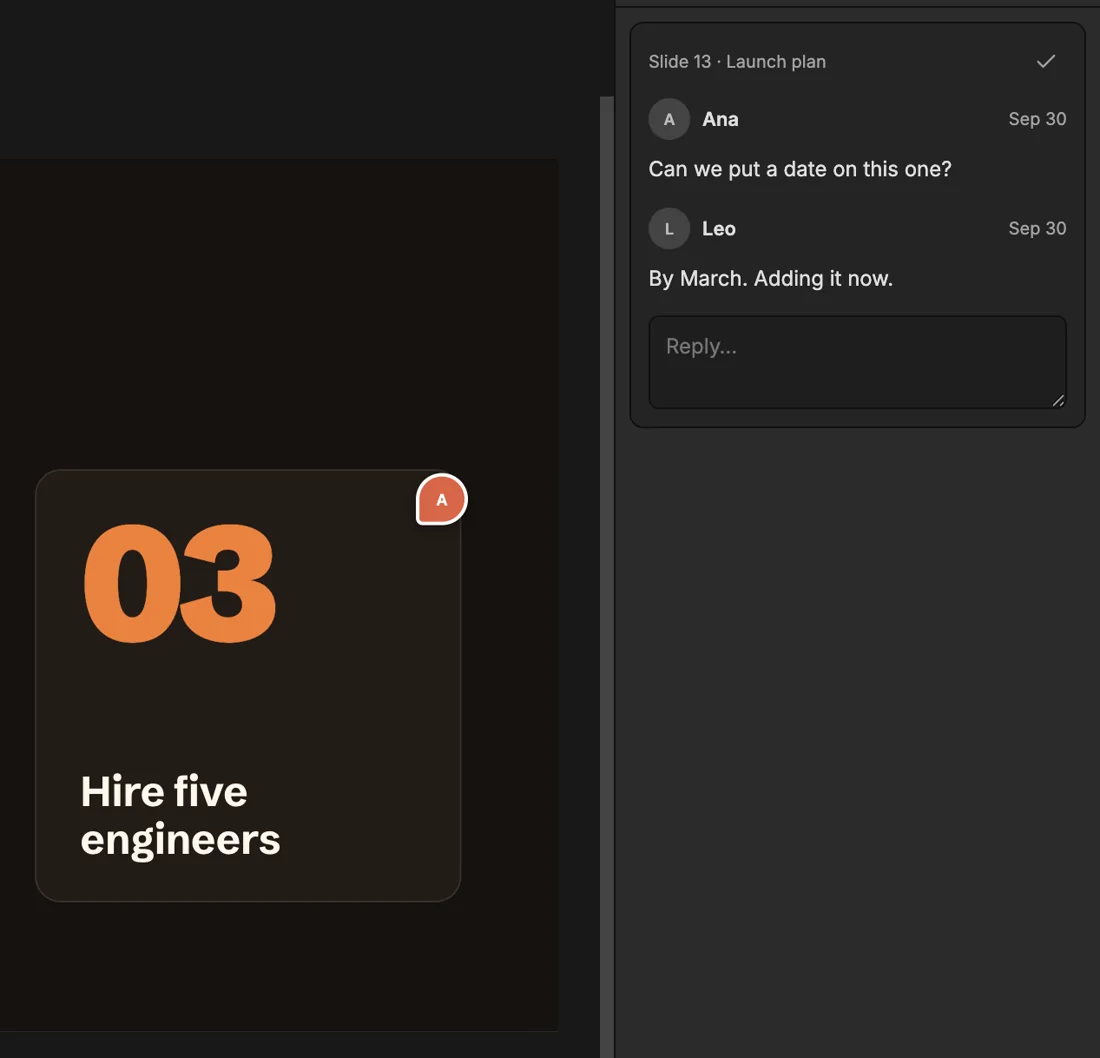This screenshot has height=1058, width=1100.
Task: Click the slide canvas vertical scrollbar
Action: pyautogui.click(x=607, y=577)
